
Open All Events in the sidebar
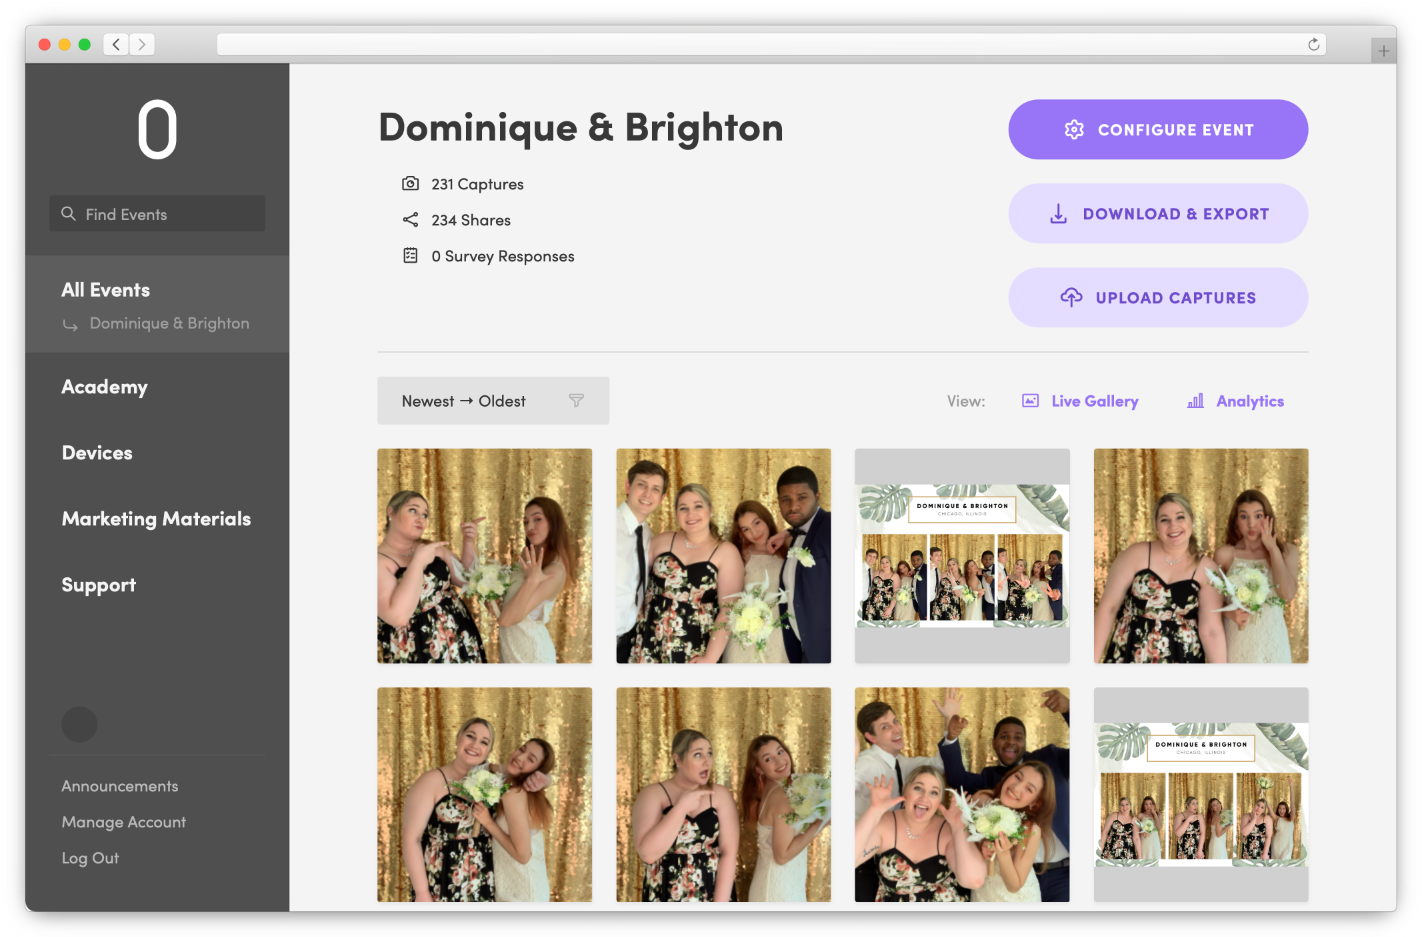coord(106,290)
